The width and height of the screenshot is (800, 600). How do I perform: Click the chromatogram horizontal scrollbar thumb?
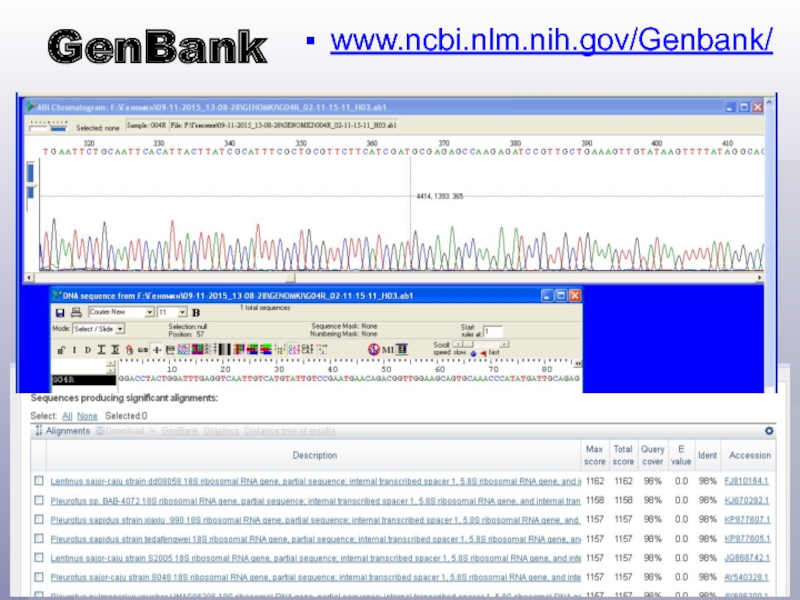tap(290, 278)
